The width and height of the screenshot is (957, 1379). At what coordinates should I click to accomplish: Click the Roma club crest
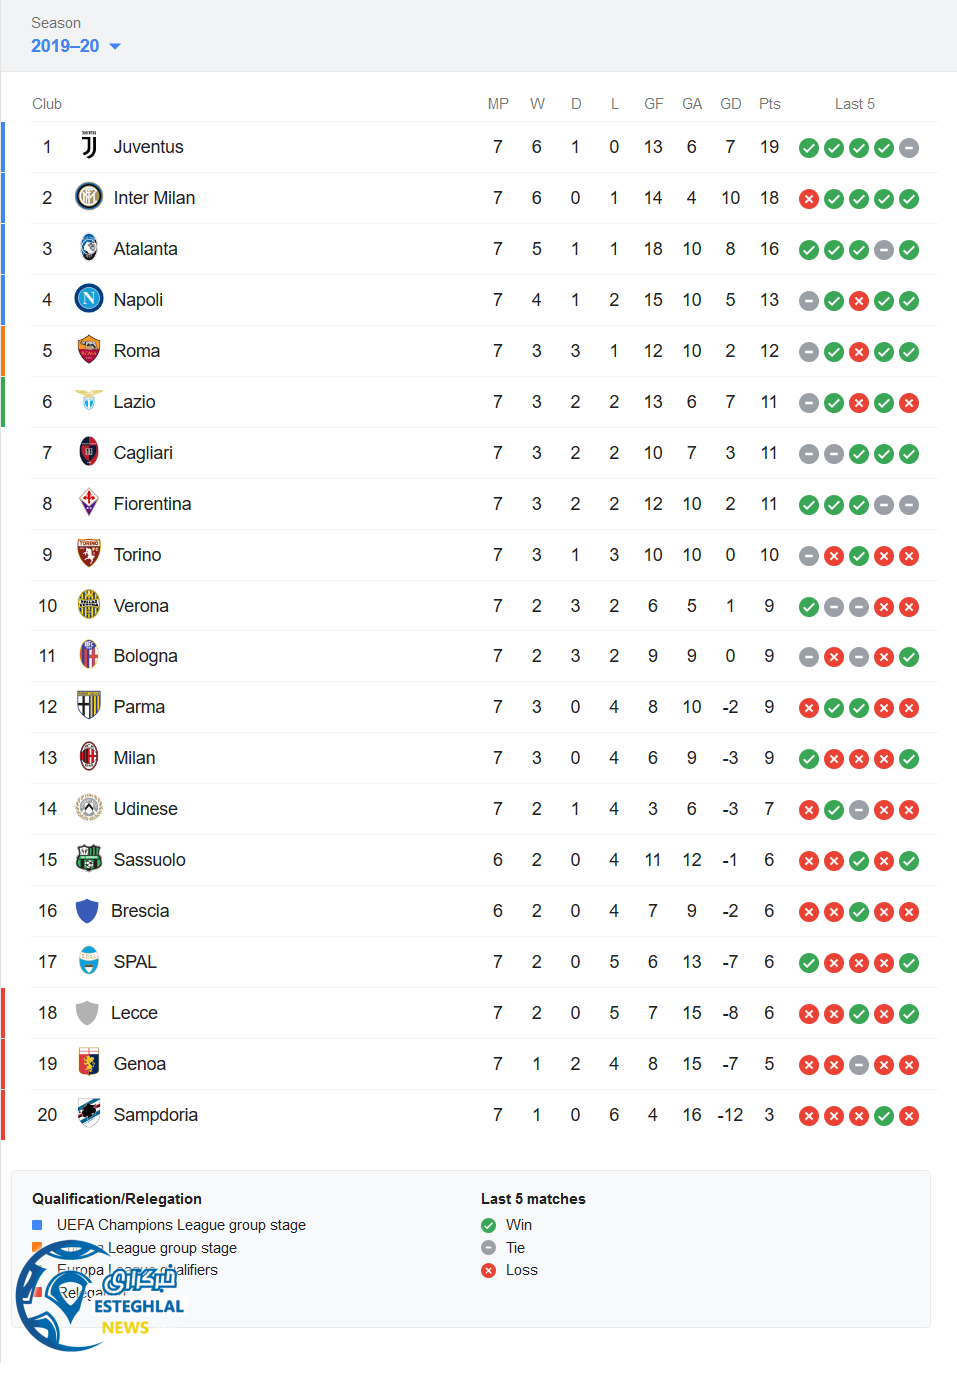pos(89,350)
